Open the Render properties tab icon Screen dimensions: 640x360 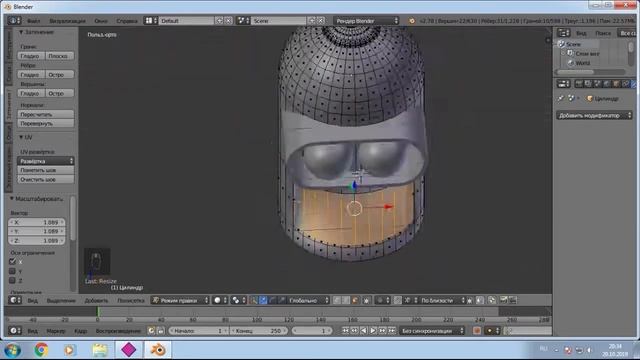click(579, 84)
